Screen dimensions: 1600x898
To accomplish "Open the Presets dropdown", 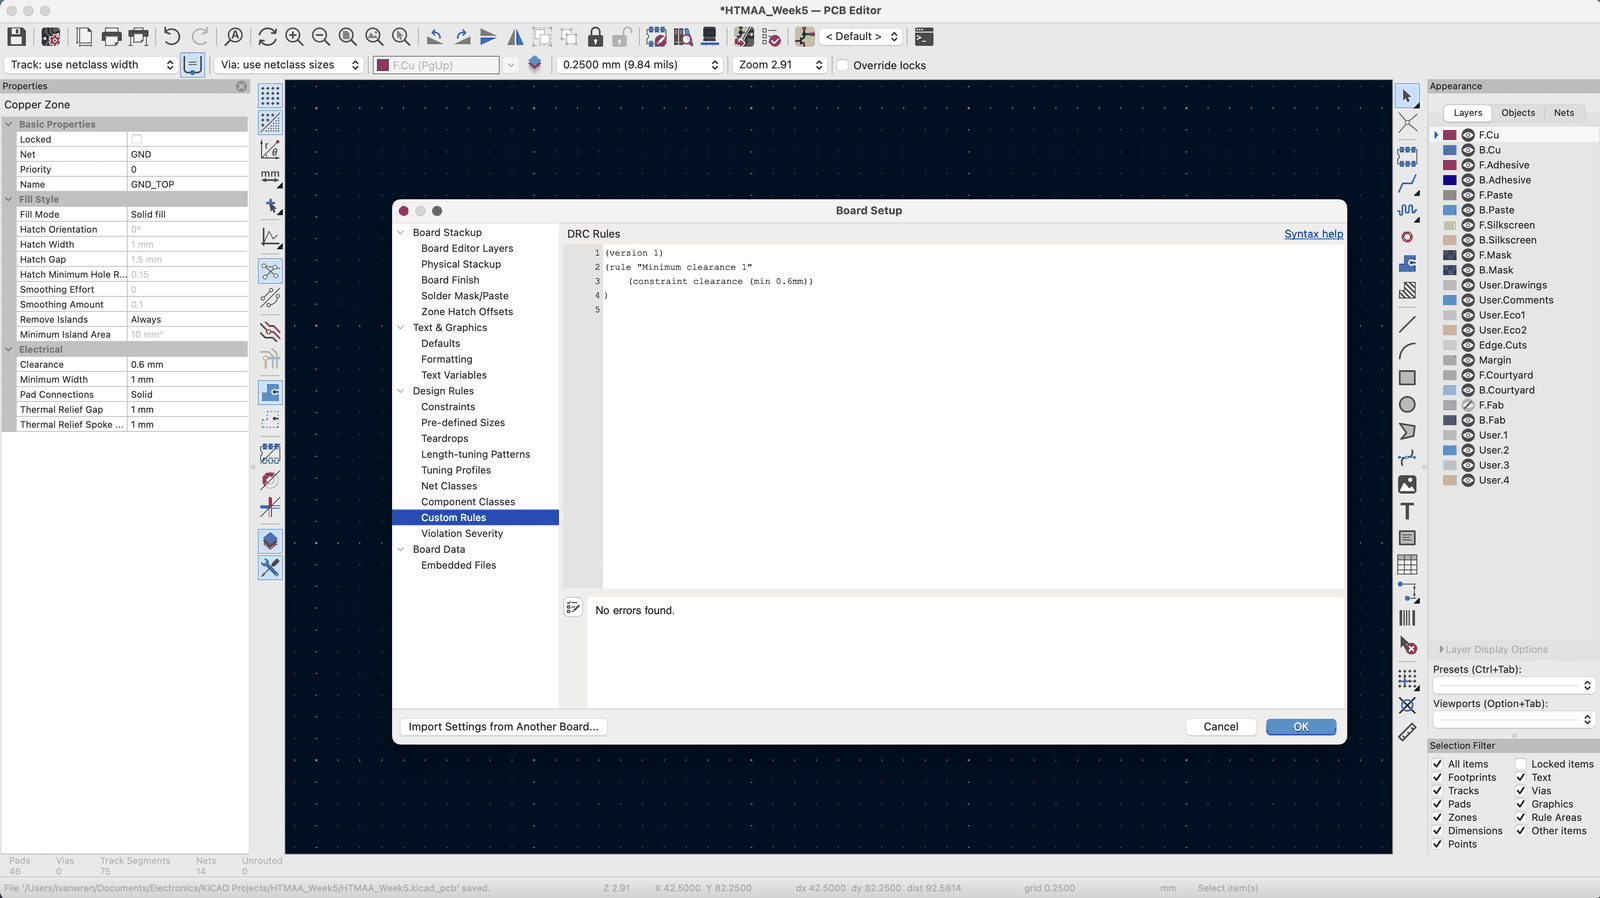I will click(x=1513, y=685).
